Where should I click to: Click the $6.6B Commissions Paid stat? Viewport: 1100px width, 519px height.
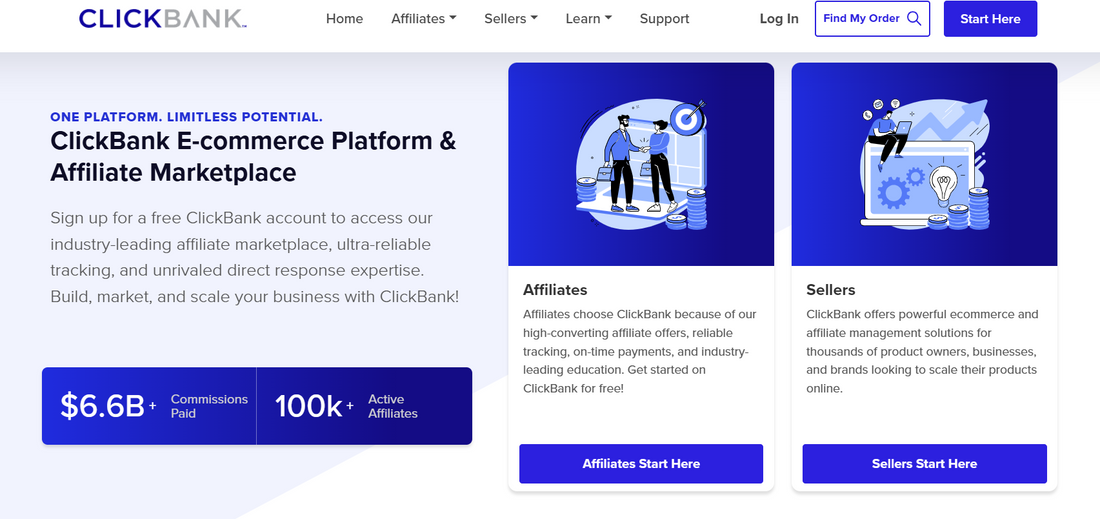pos(150,406)
